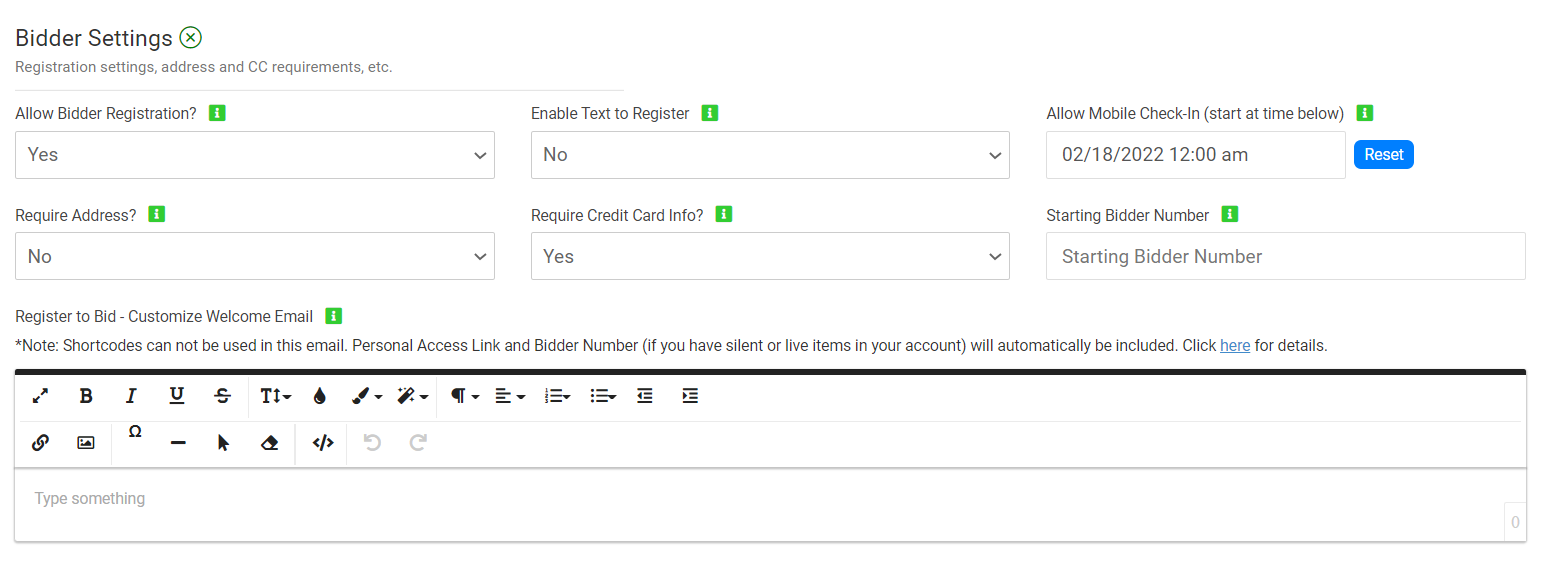Open info icon beside Require Credit Card Info
This screenshot has height=564, width=1552.
(724, 214)
